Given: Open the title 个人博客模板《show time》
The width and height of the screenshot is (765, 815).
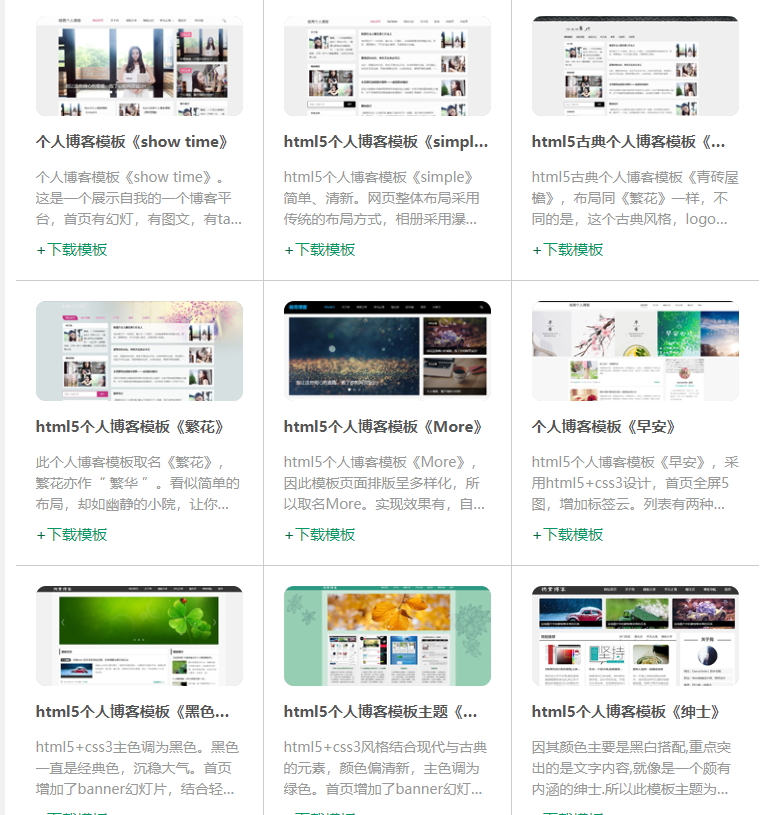Looking at the screenshot, I should (133, 142).
